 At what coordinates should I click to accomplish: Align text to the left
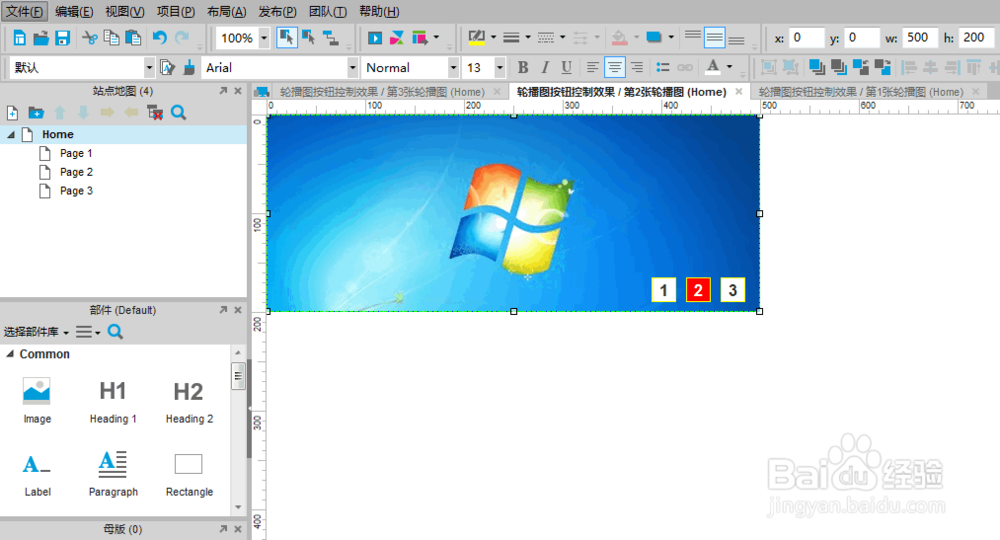[x=592, y=67]
